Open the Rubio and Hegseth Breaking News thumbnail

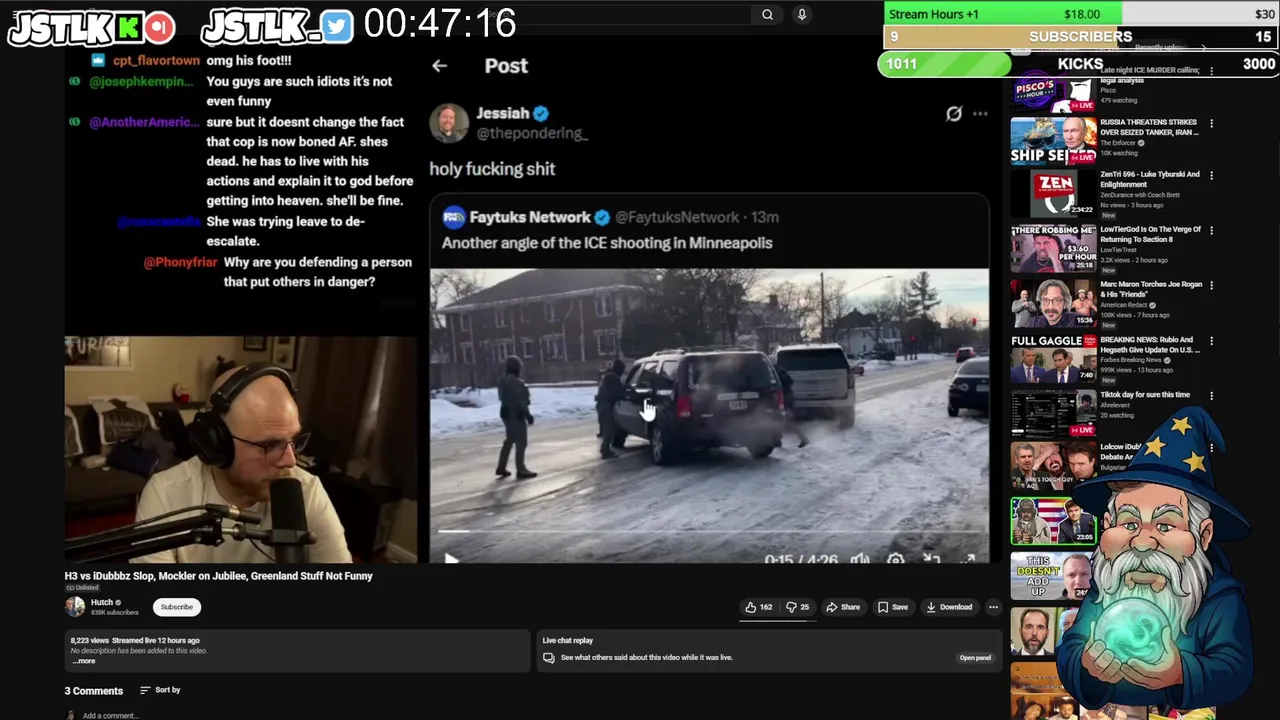click(1052, 359)
